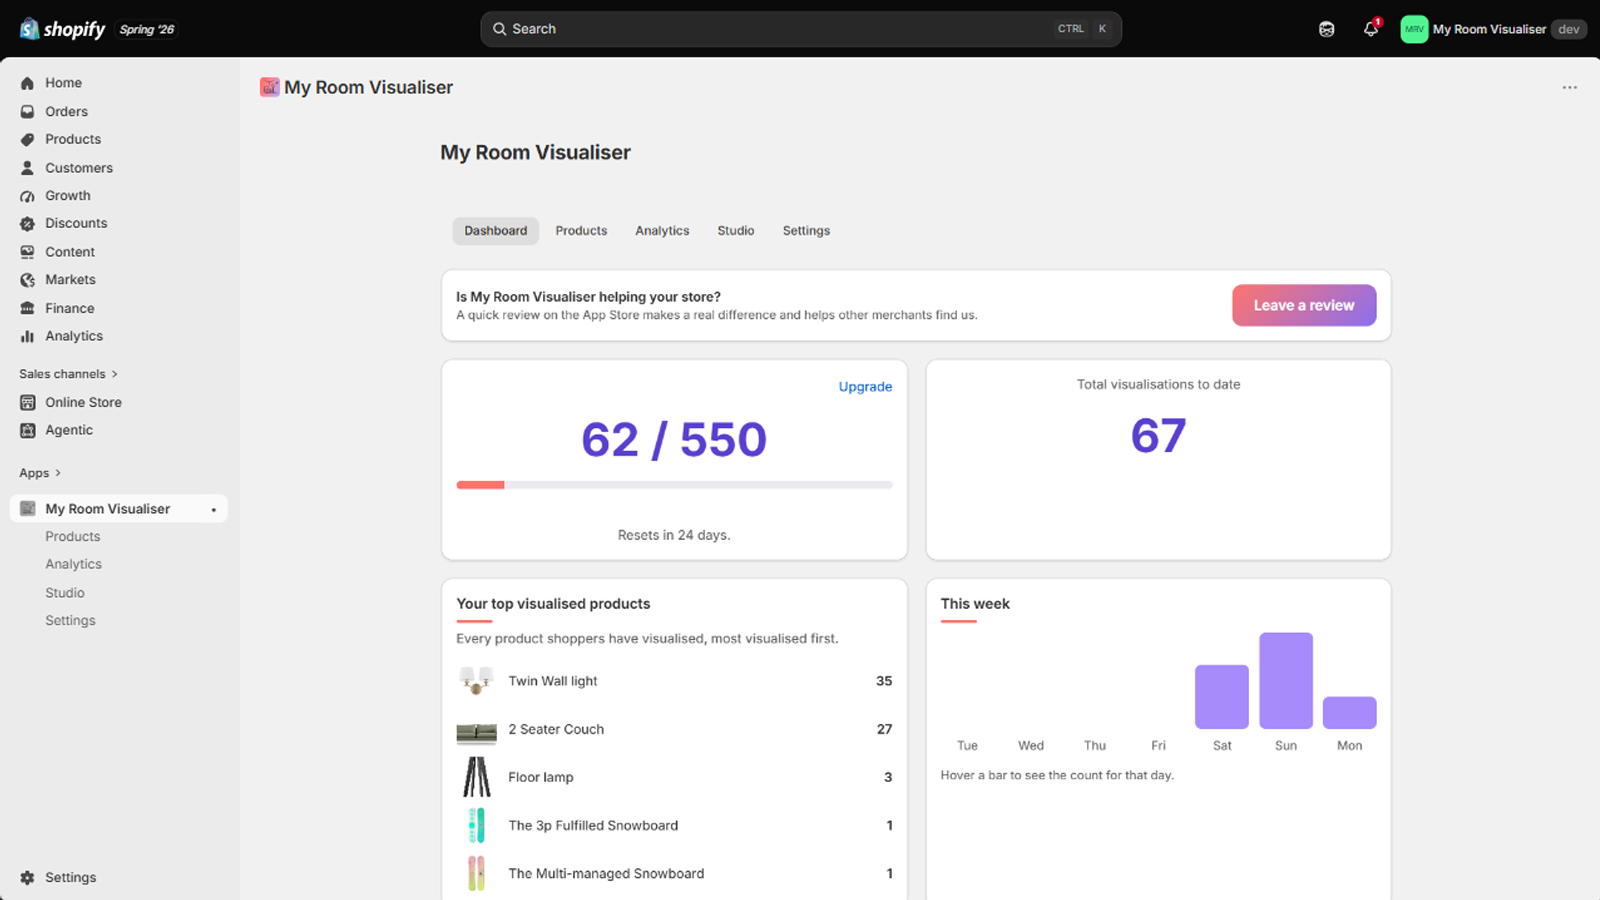The height and width of the screenshot is (900, 1600).
Task: Pin the My Room Visualiser app in sidebar
Action: click(214, 510)
